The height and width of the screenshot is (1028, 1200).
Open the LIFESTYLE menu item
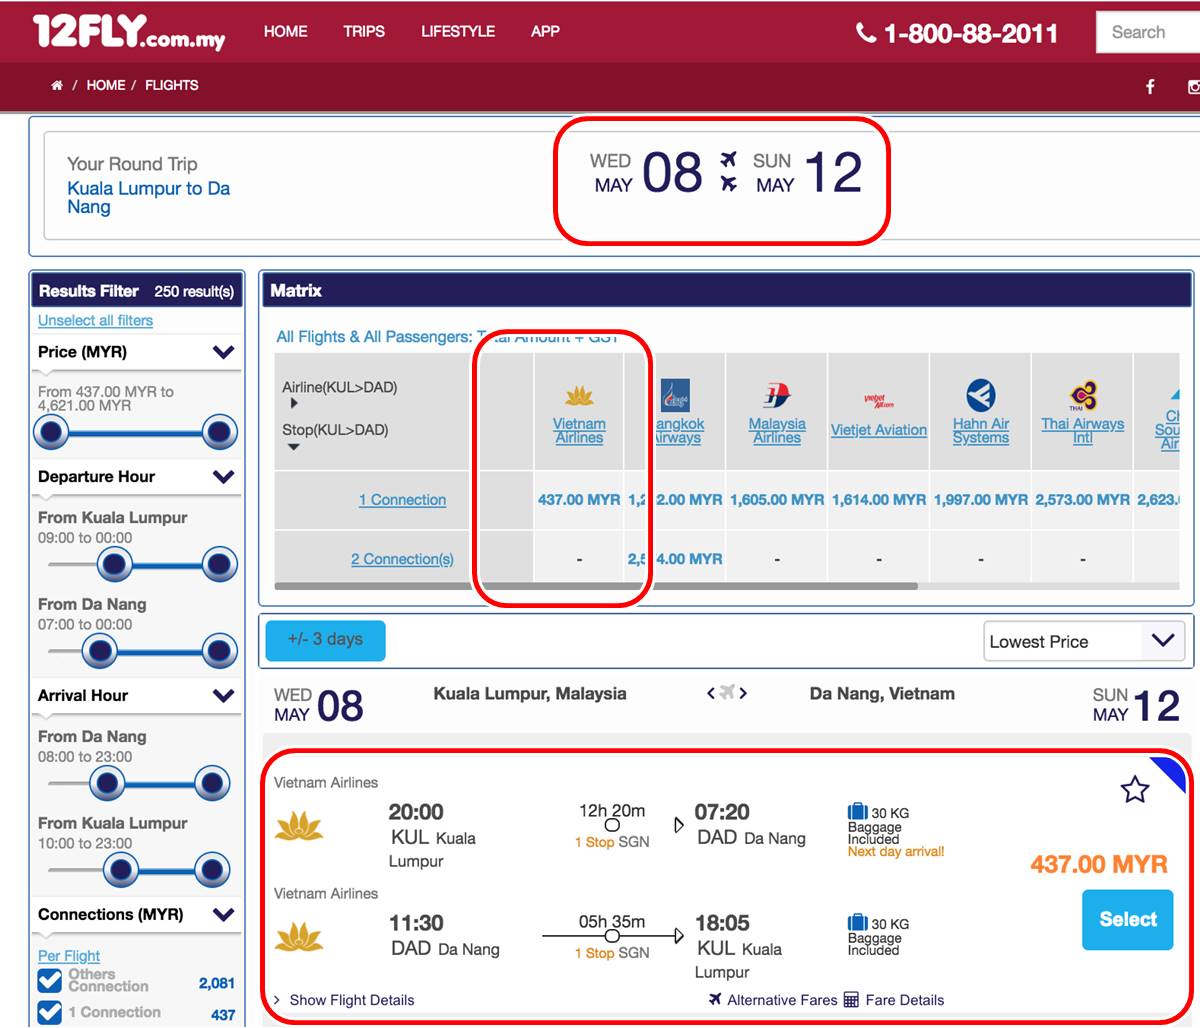(458, 32)
